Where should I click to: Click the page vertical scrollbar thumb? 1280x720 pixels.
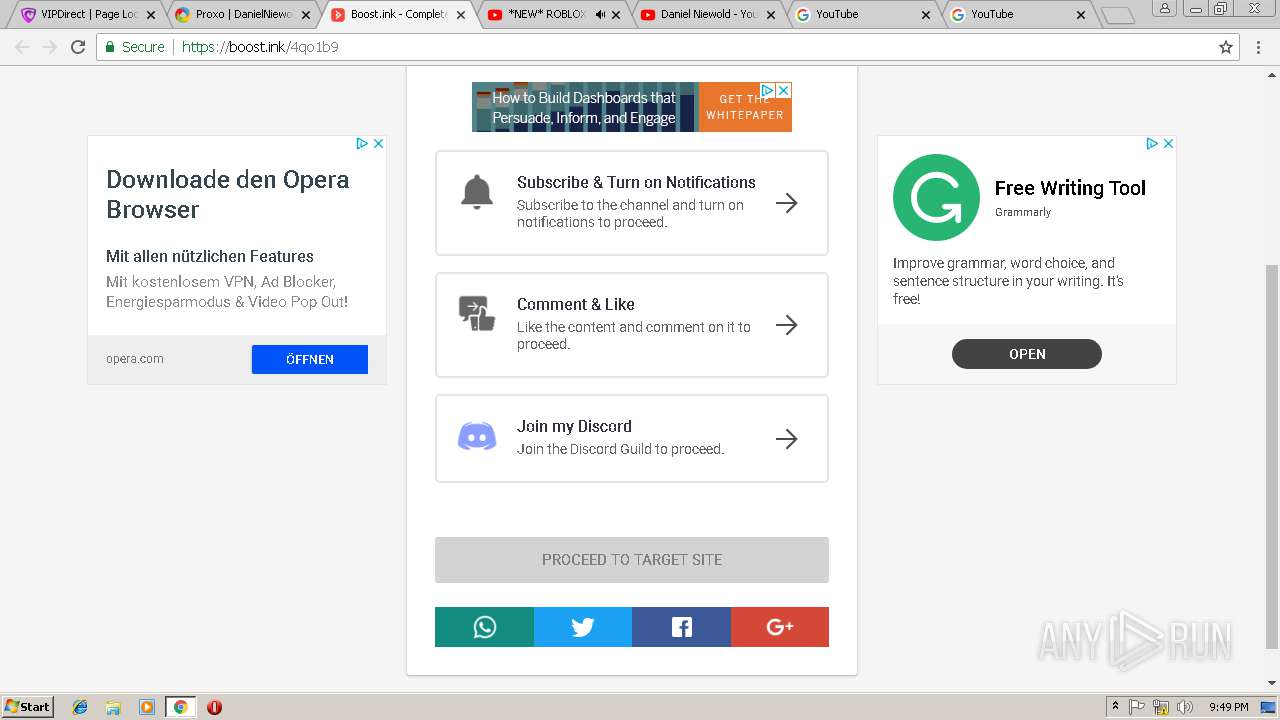(1272, 457)
